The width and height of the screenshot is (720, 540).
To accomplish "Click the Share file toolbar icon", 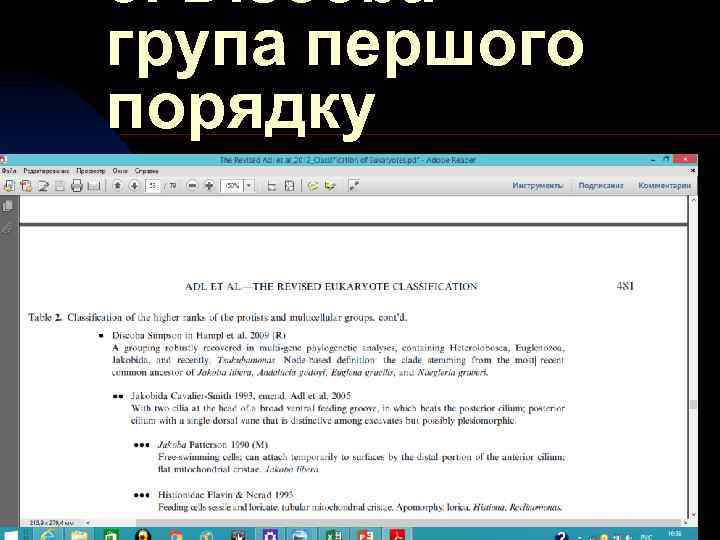I will click(44, 186).
